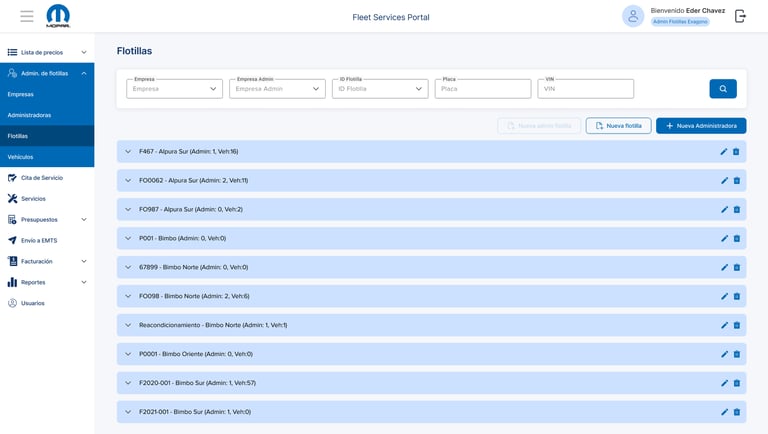This screenshot has width=768, height=434.
Task: Expand Presupuestos sidebar menu
Action: point(47,219)
